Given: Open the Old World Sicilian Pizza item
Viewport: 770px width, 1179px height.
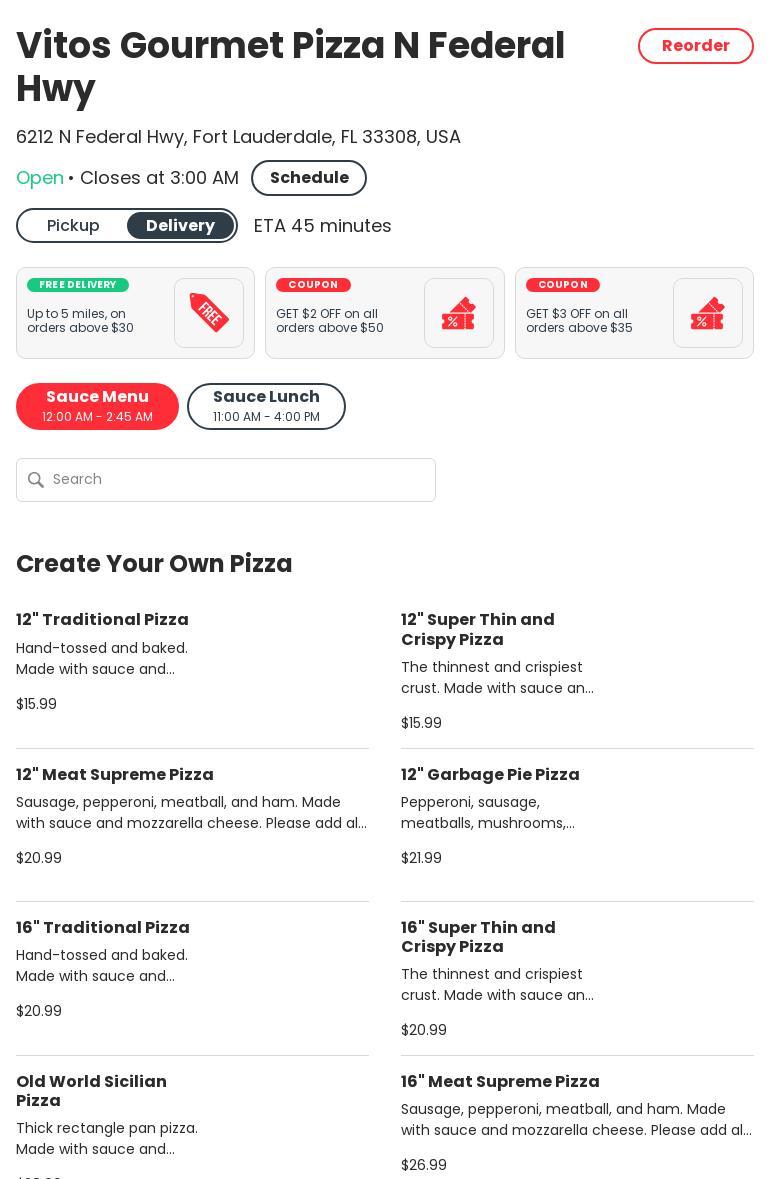Looking at the screenshot, I should (x=91, y=1091).
